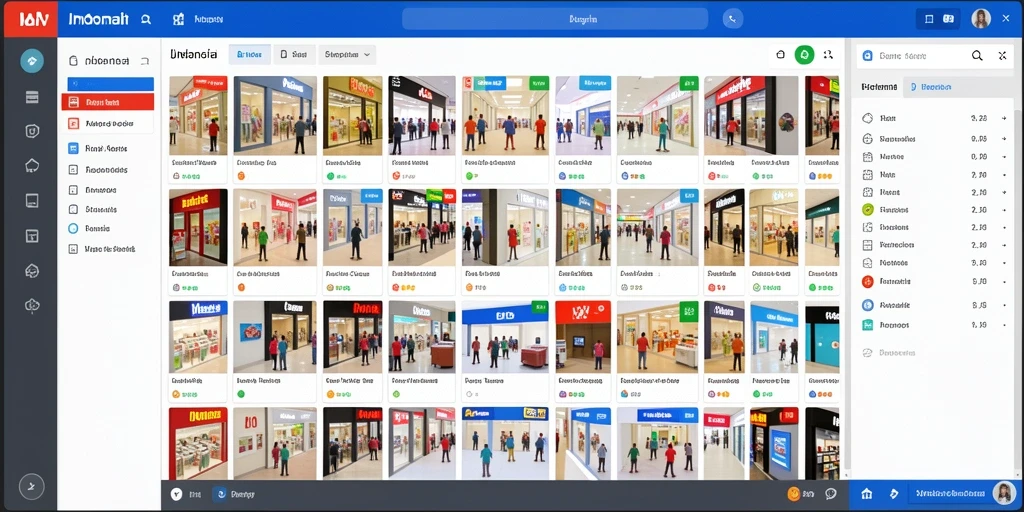Viewport: 1024px width, 512px height.
Task: Click the blue refresh button in the bottom bar
Action: point(220,494)
